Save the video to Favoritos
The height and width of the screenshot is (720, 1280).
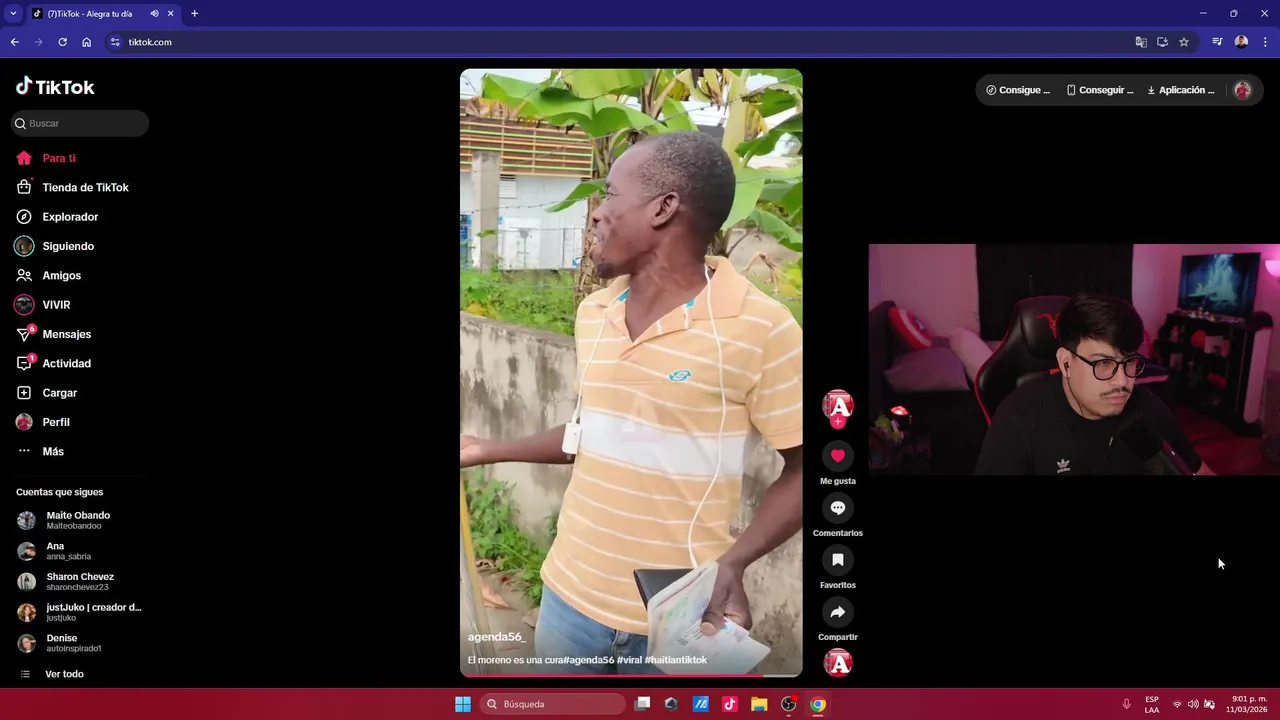838,560
